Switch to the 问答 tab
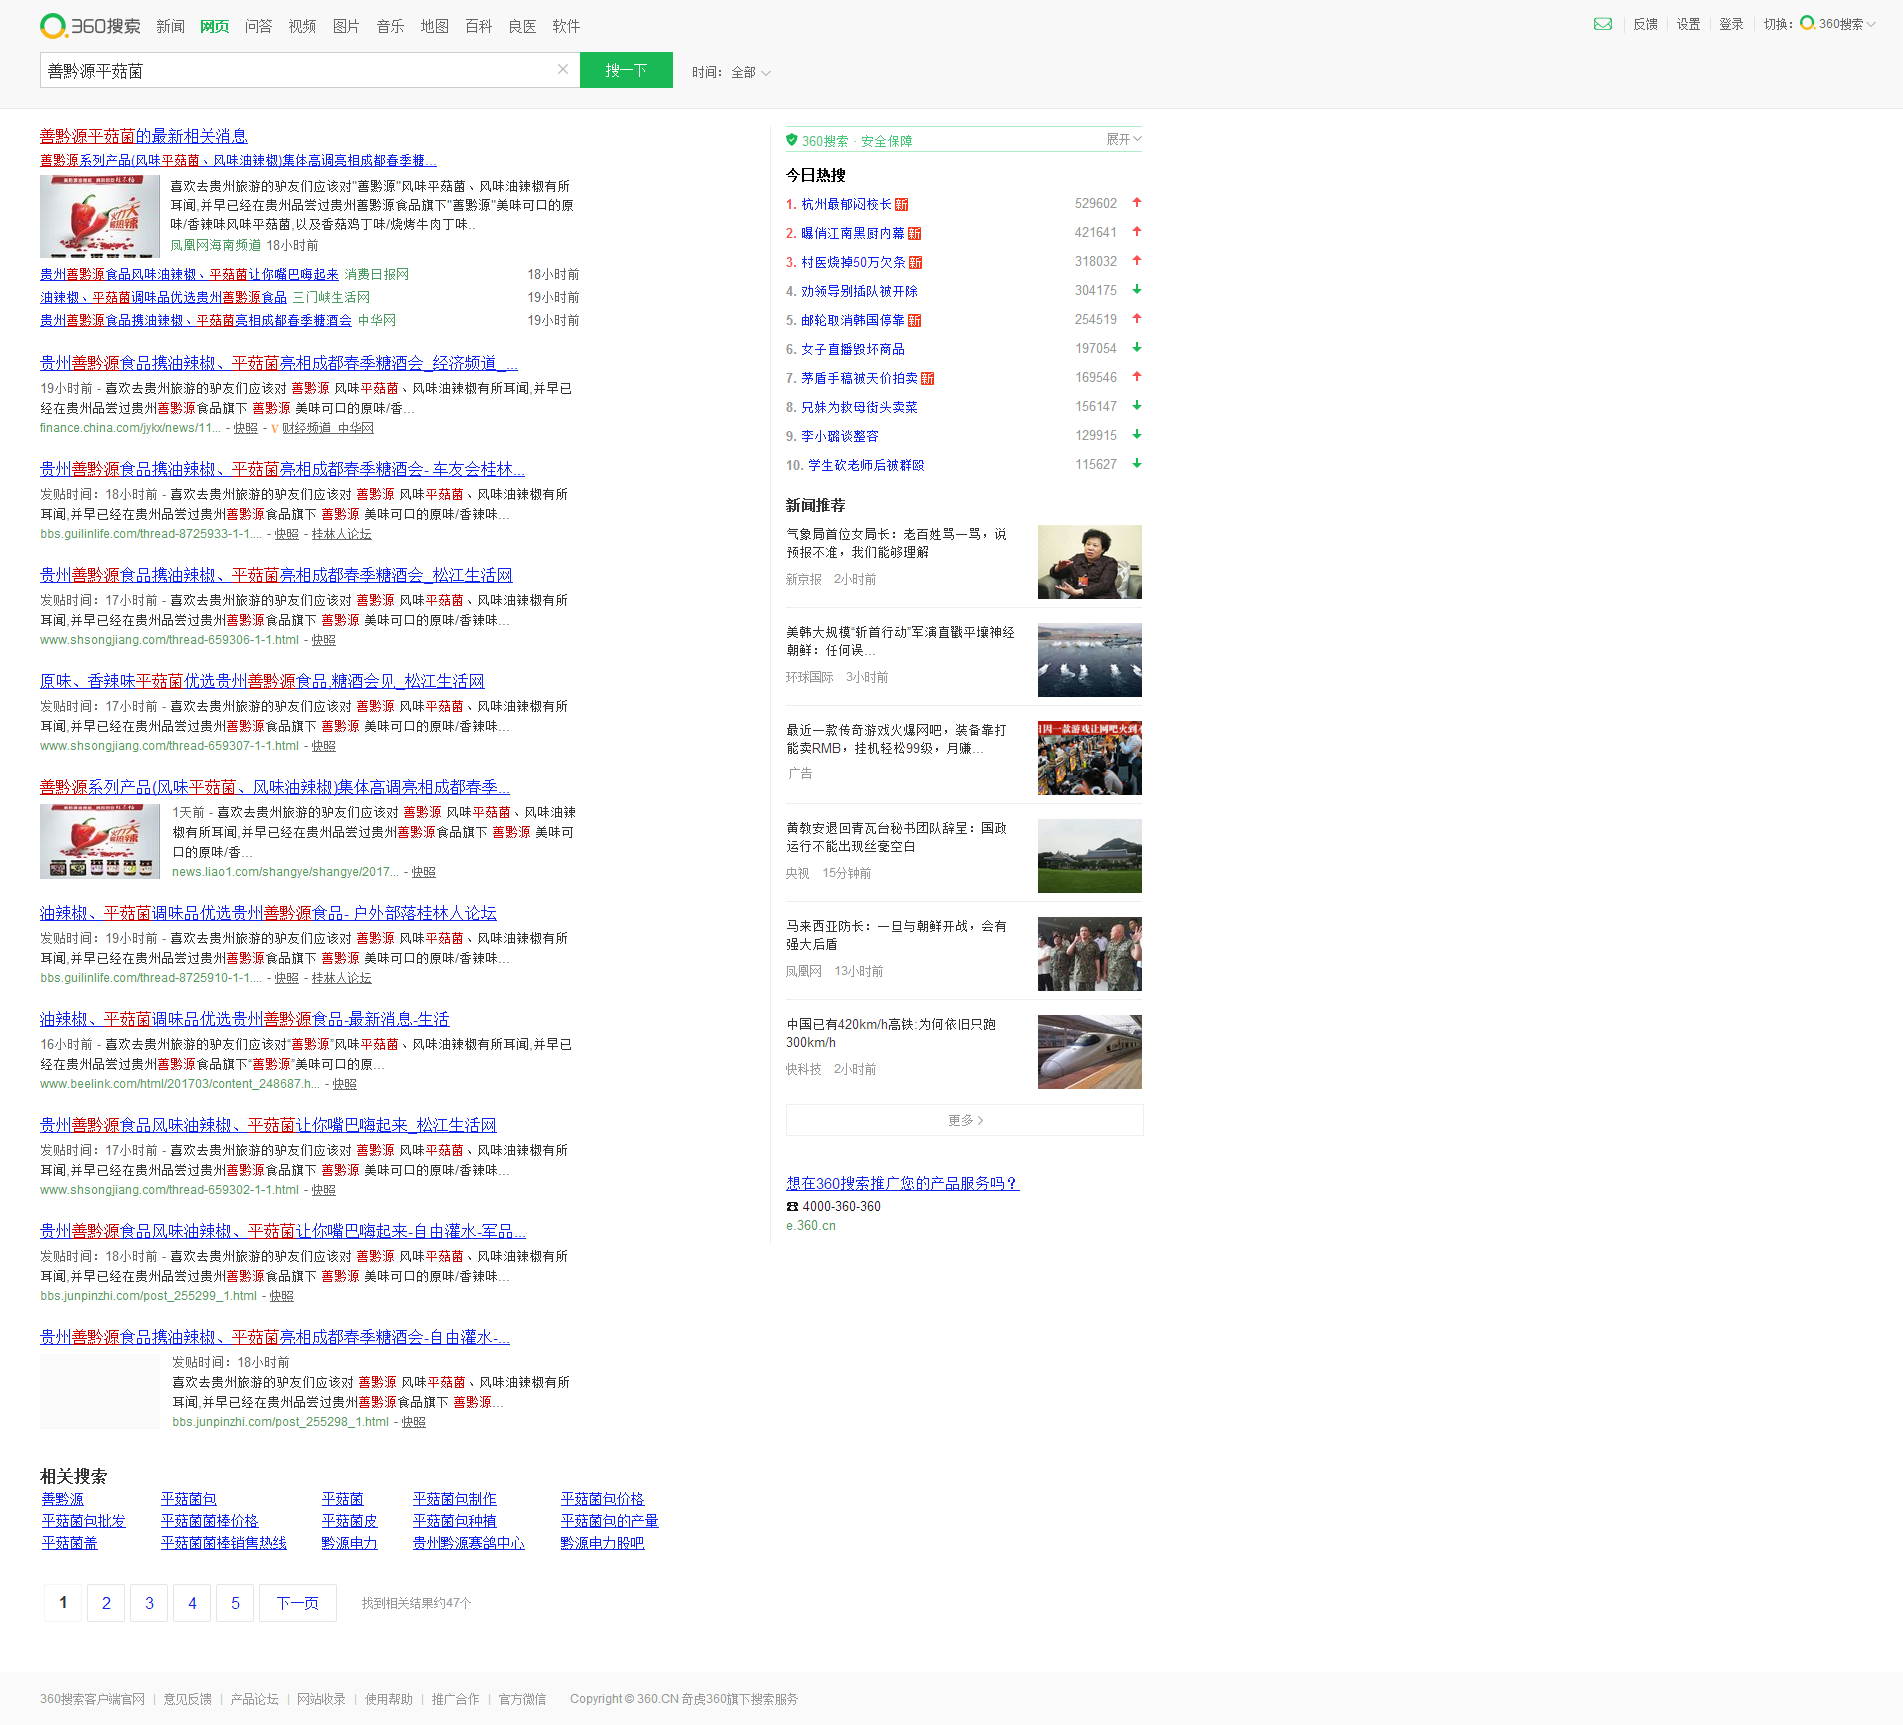The width and height of the screenshot is (1903, 1725). pyautogui.click(x=259, y=26)
